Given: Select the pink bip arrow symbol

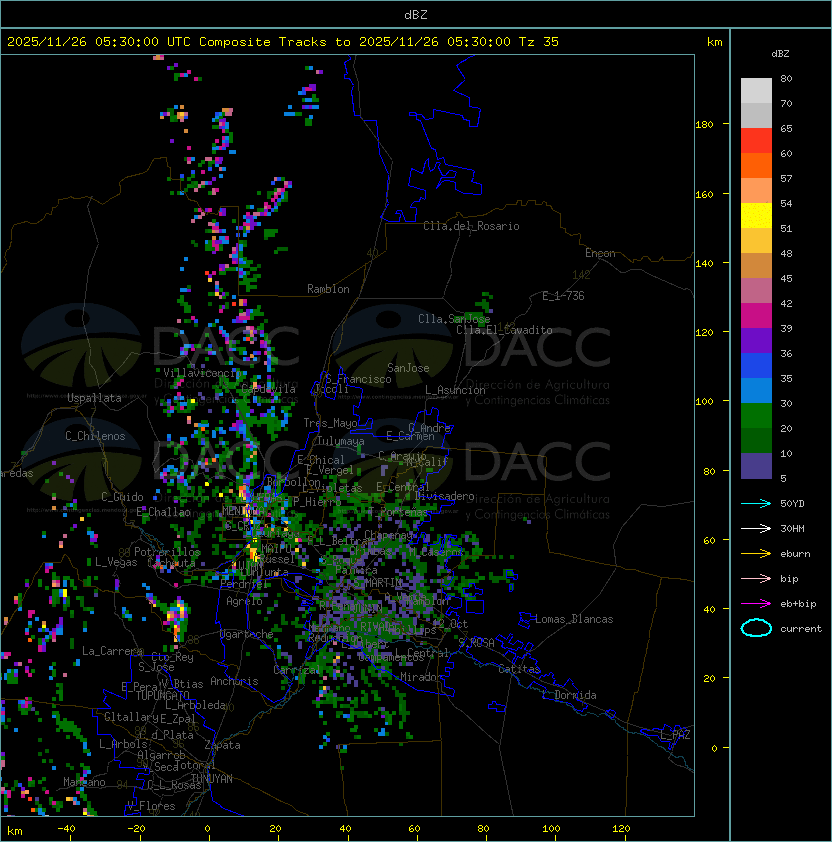Looking at the screenshot, I should [756, 579].
